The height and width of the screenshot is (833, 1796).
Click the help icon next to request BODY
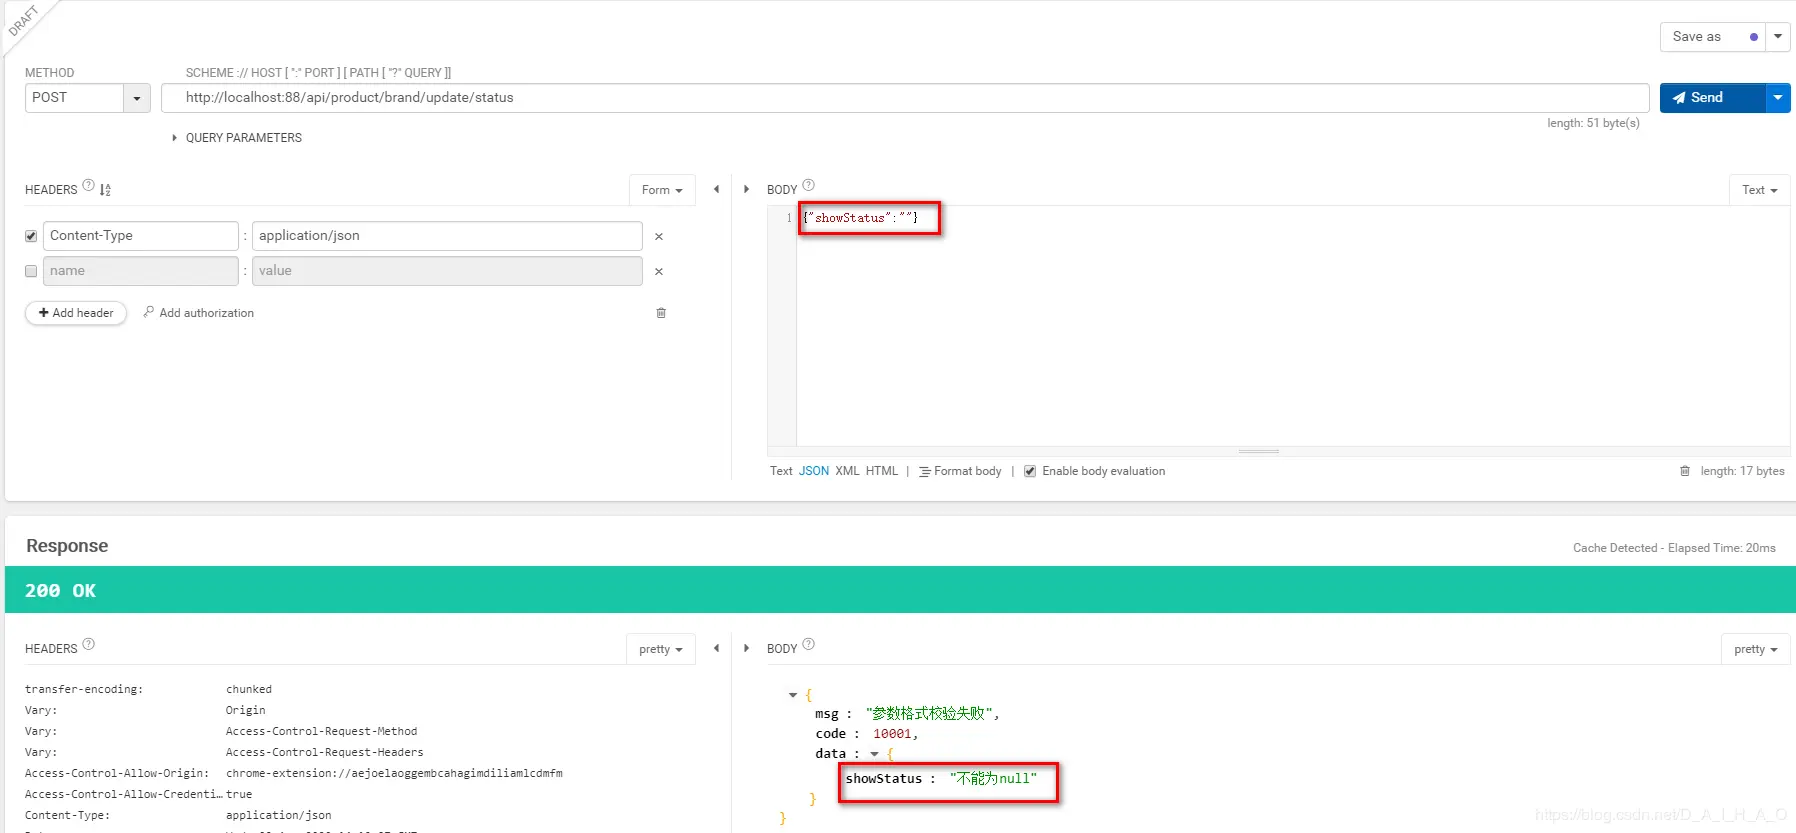[809, 185]
